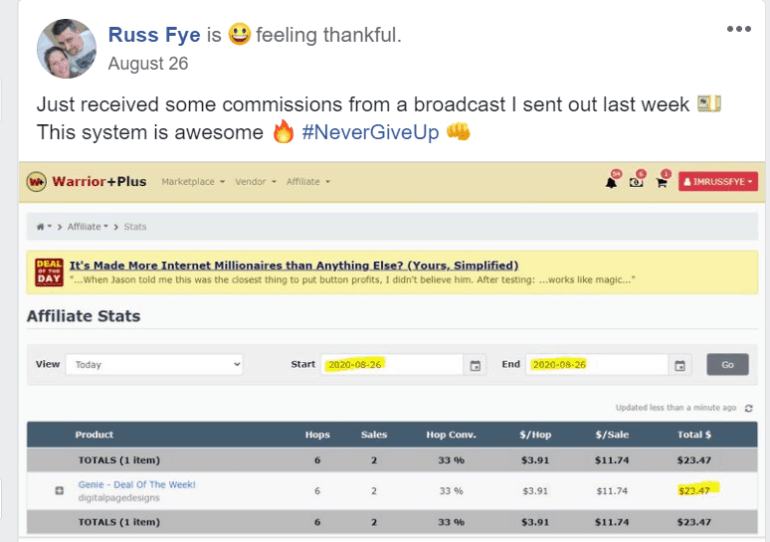The height and width of the screenshot is (542, 770).
Task: Click the Start date input field
Action: click(392, 364)
